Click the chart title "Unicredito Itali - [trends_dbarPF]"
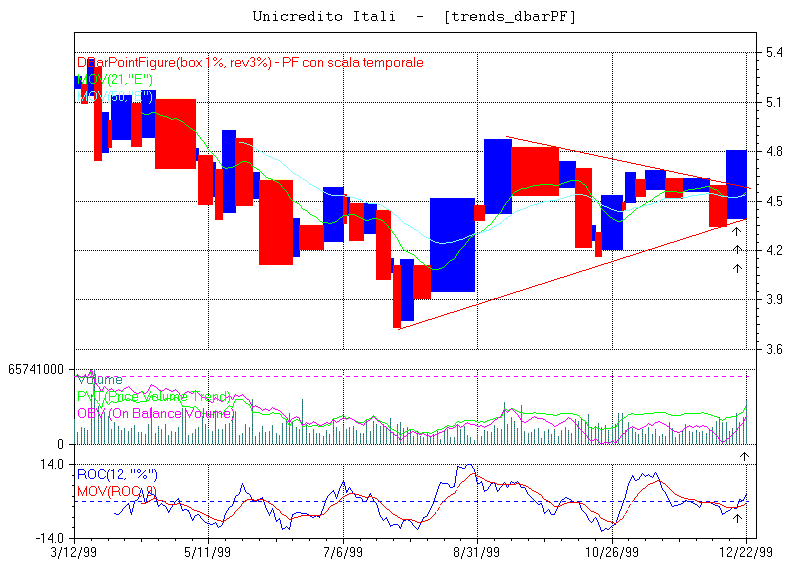This screenshot has height=568, width=792. (414, 17)
